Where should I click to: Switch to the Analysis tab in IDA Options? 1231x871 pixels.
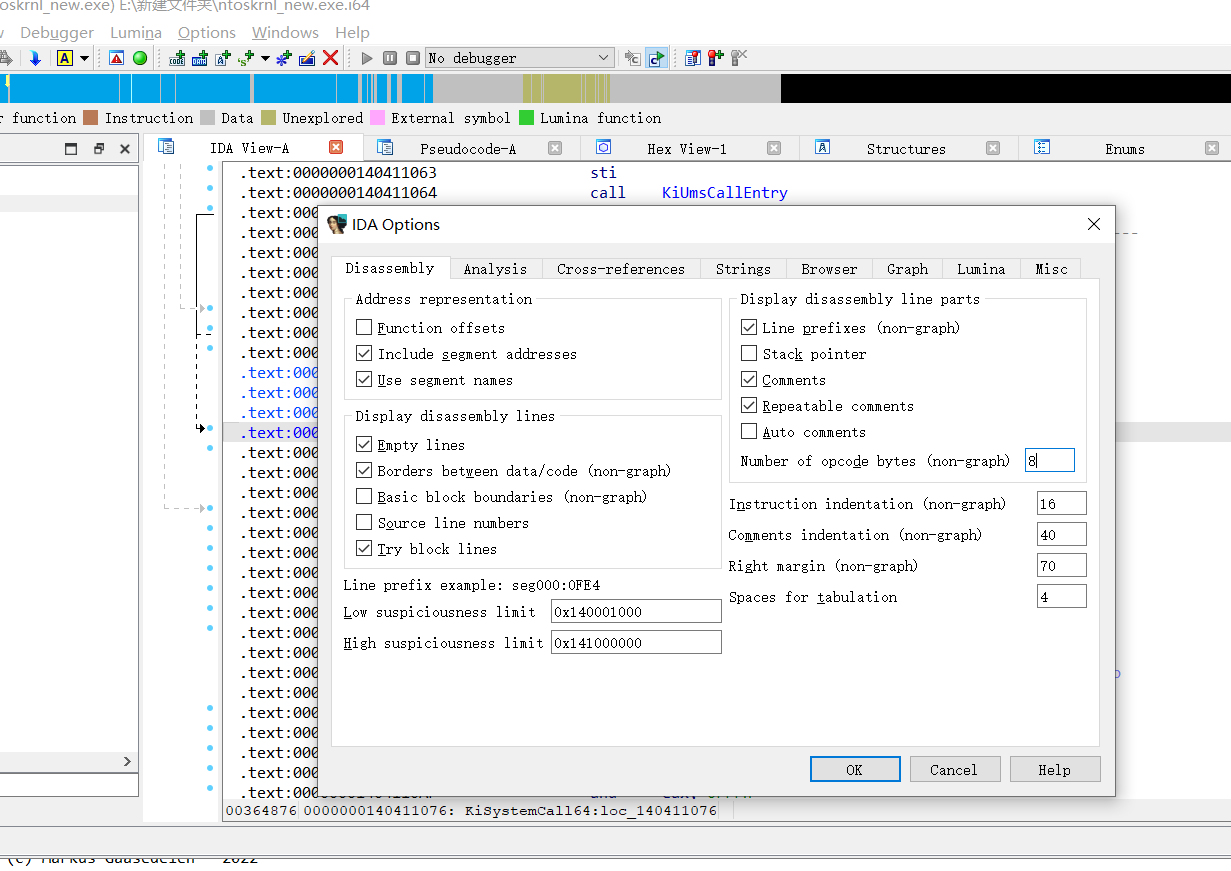[495, 269]
